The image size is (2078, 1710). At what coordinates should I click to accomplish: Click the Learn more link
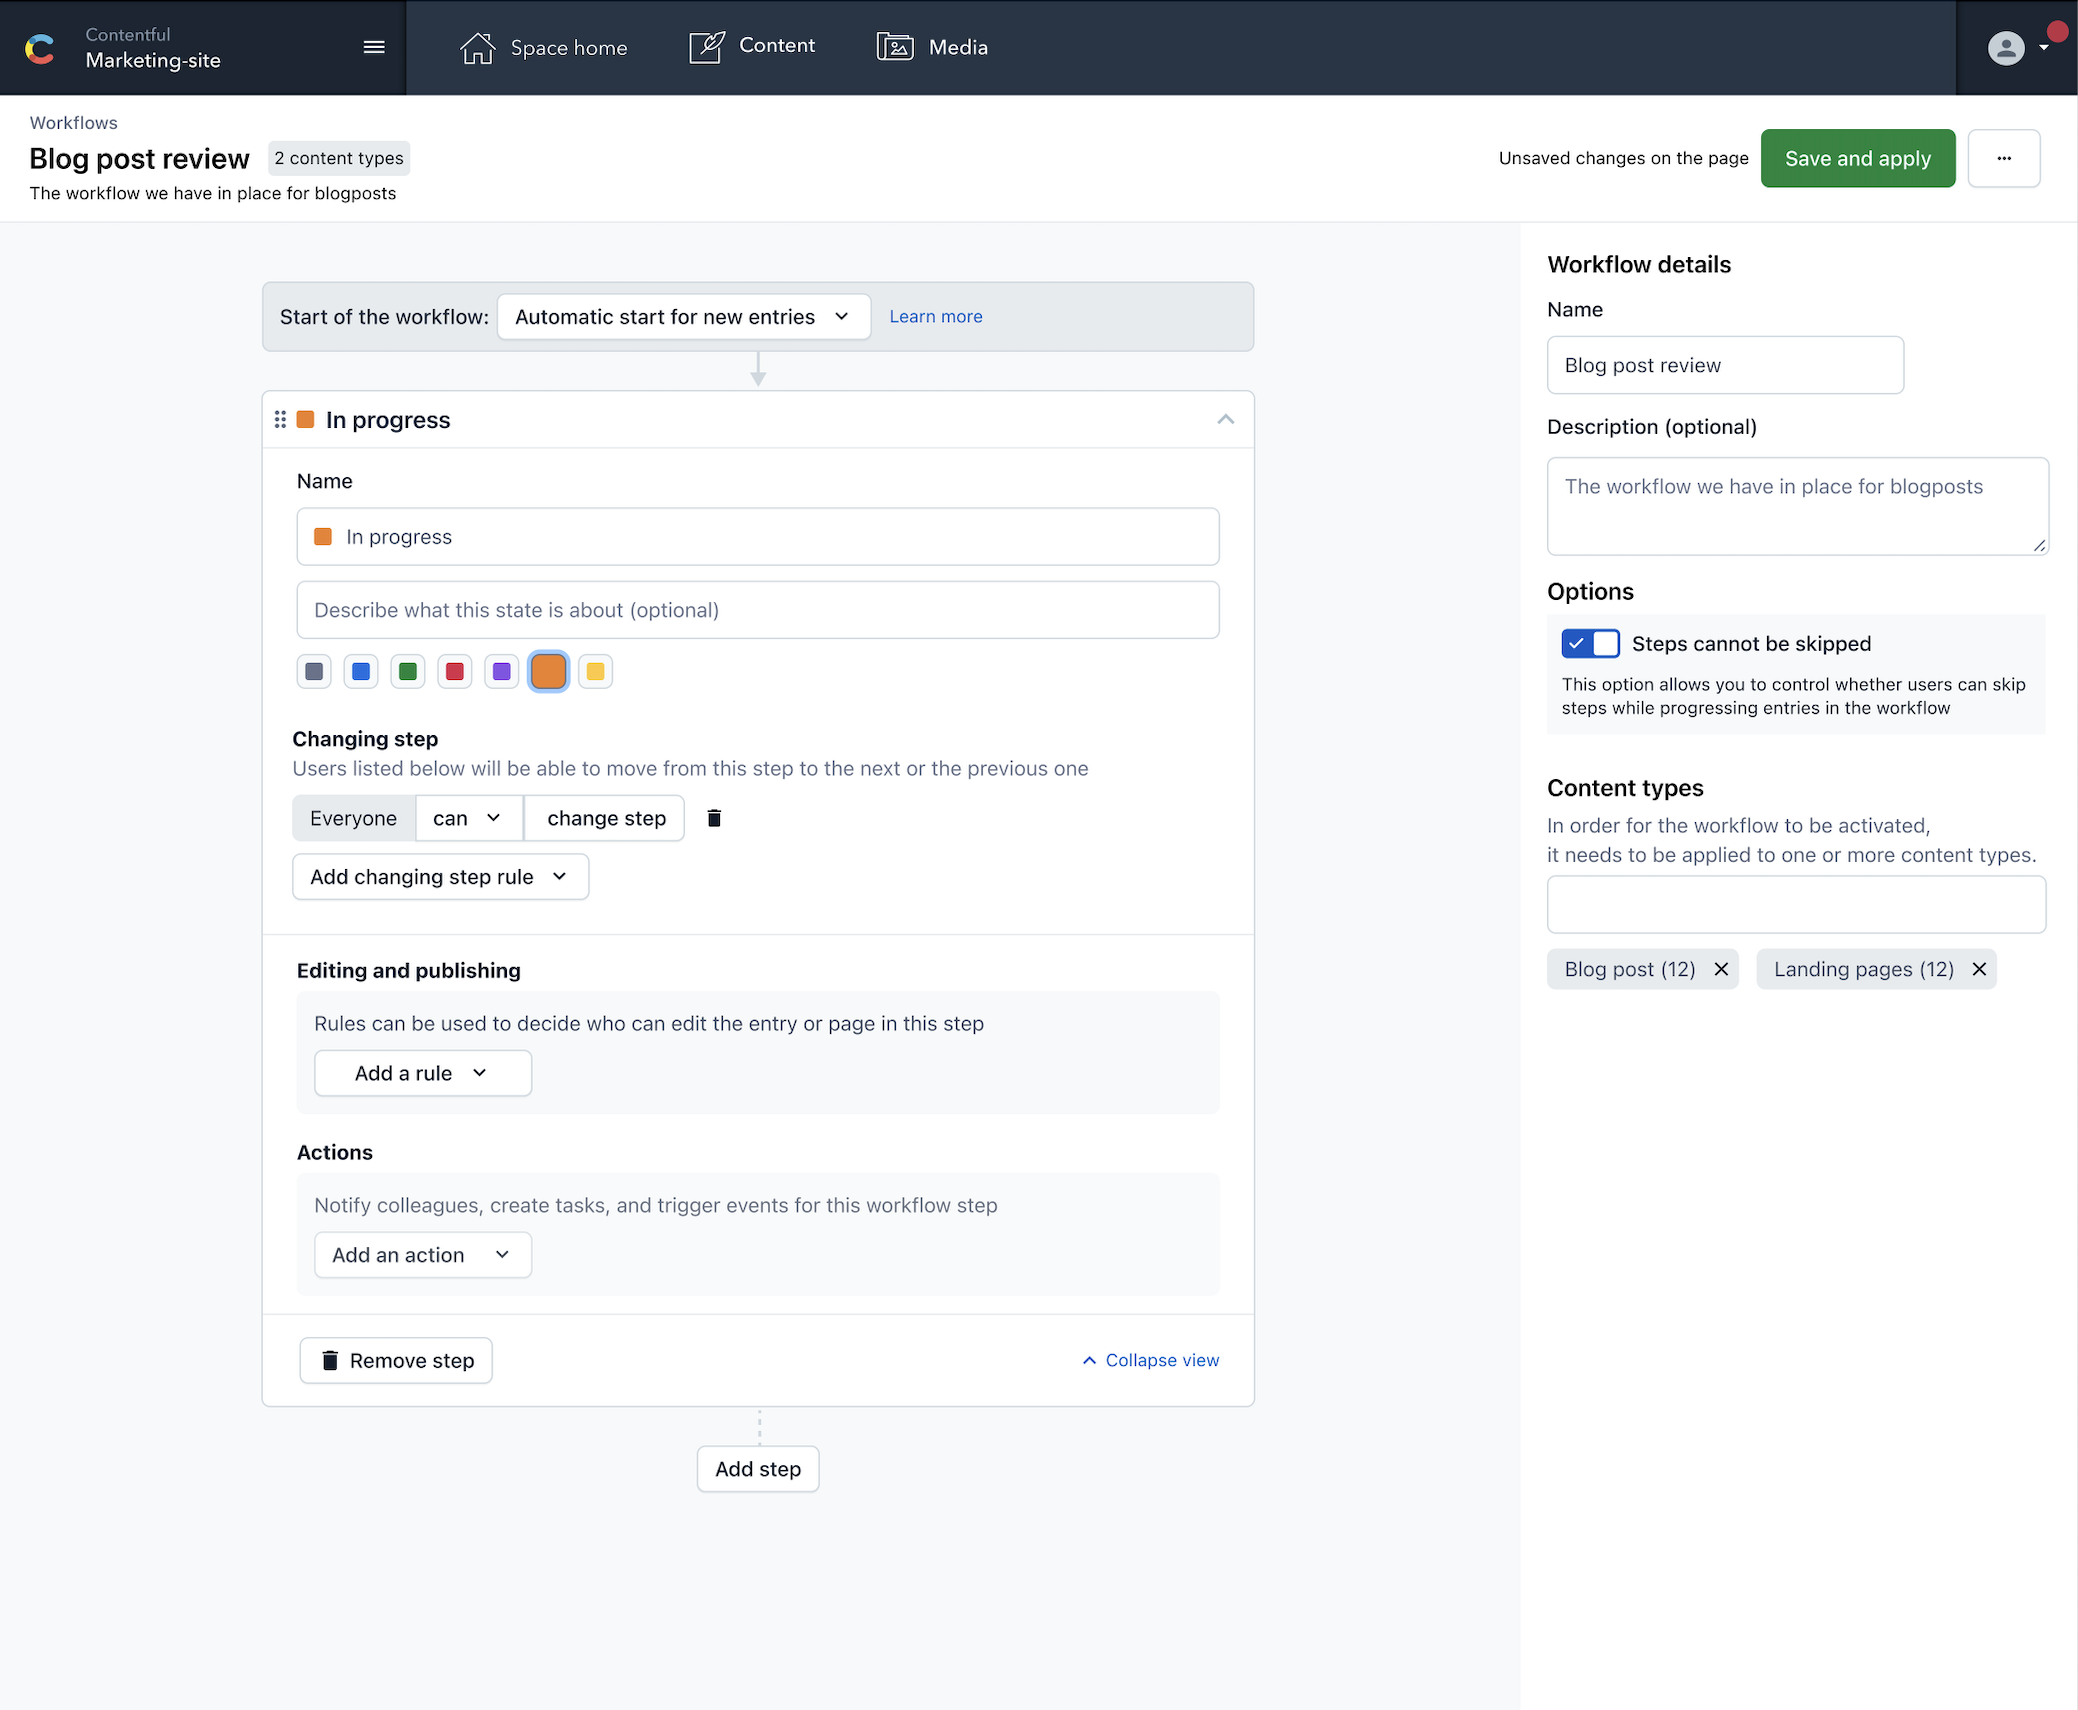pos(935,316)
